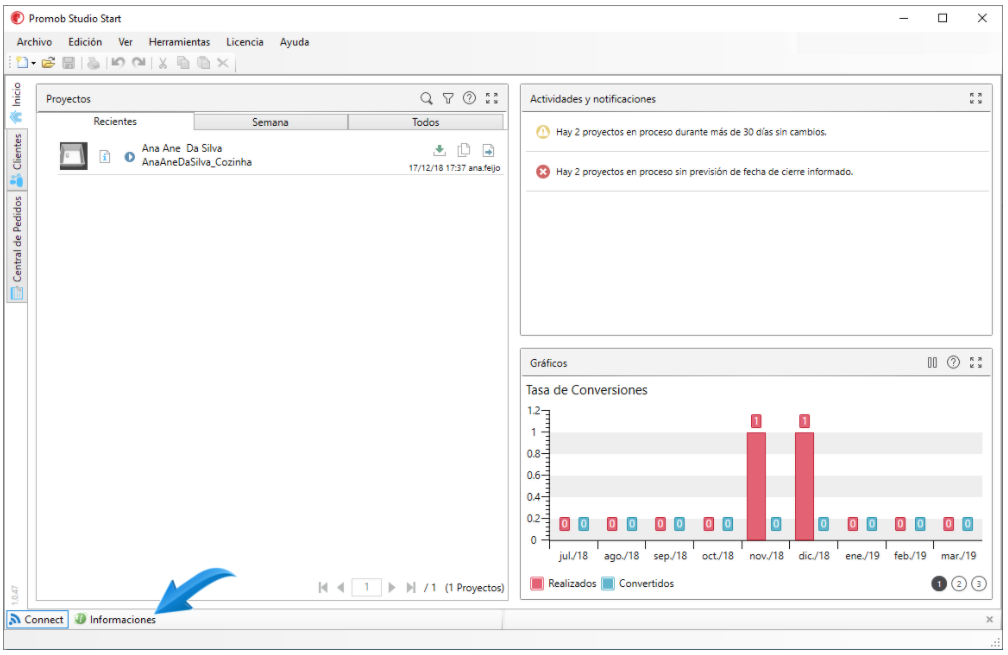Redo using the toolbar redo arrow

[x=138, y=63]
